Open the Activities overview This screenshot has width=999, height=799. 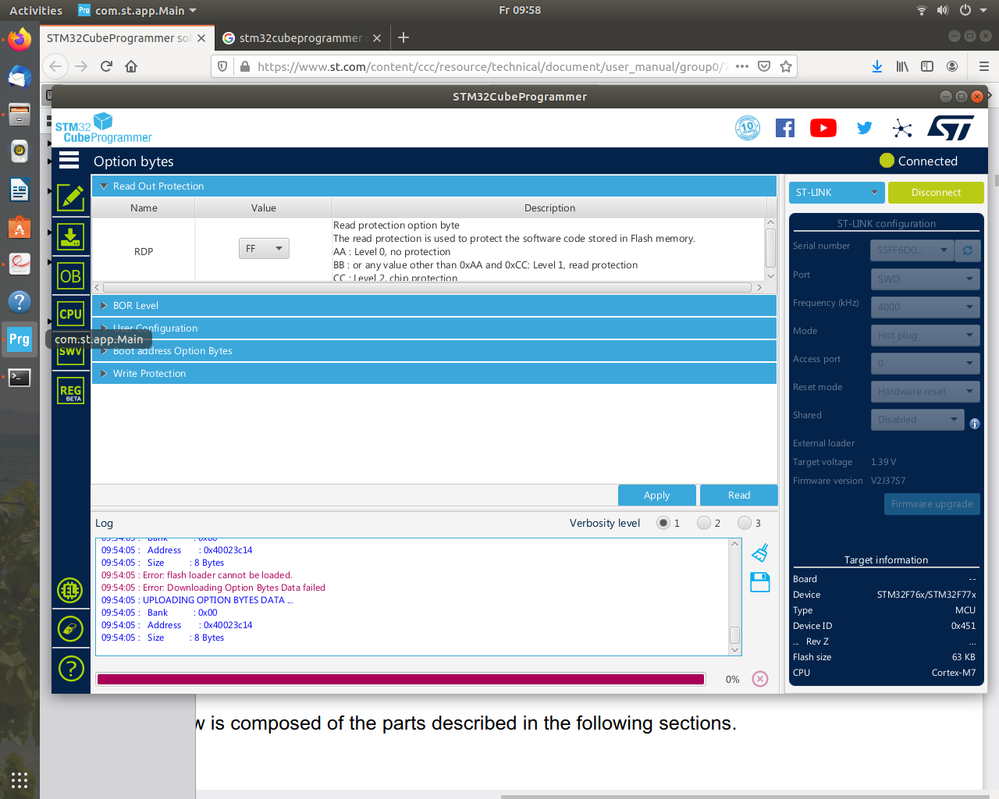coord(36,10)
